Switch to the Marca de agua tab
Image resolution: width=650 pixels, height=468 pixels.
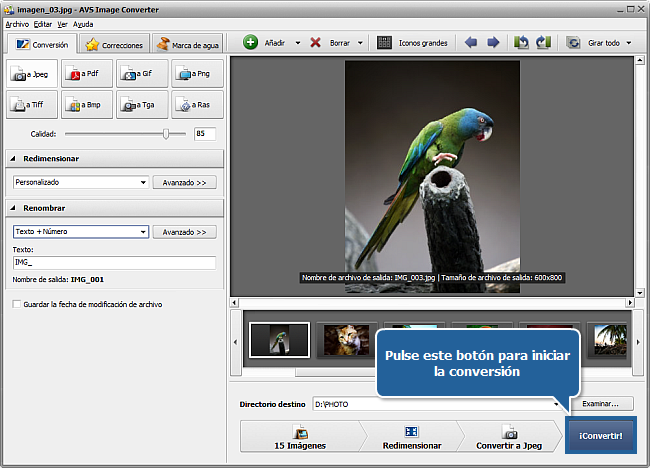coord(187,45)
